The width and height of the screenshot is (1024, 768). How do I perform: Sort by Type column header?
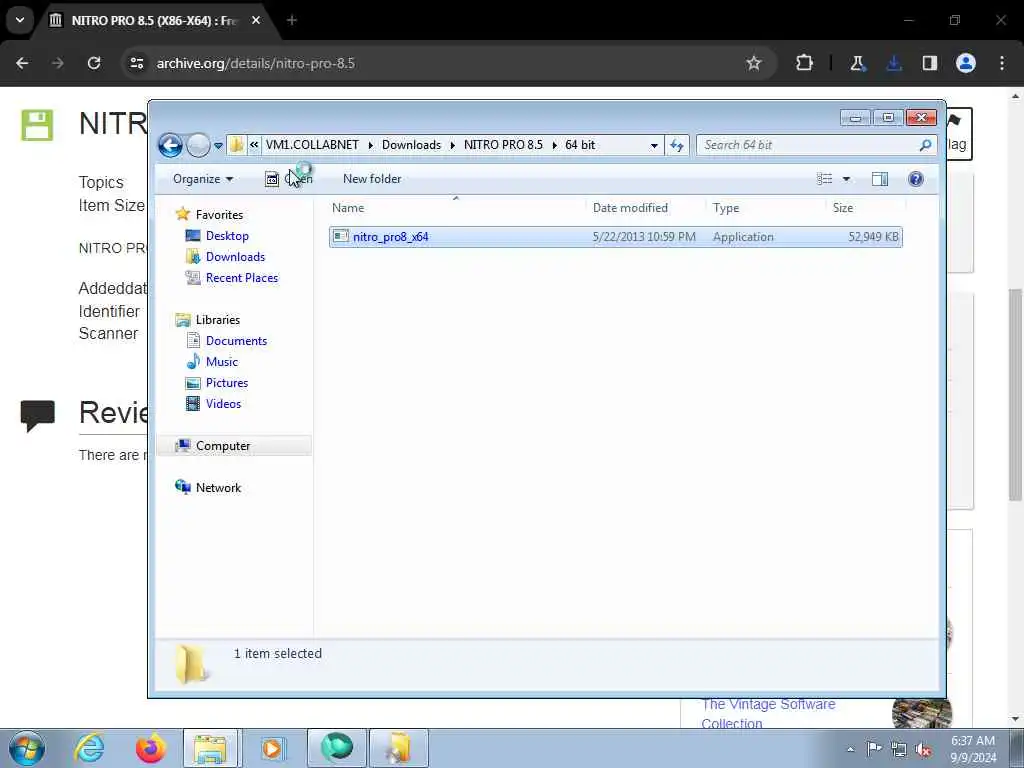point(726,208)
